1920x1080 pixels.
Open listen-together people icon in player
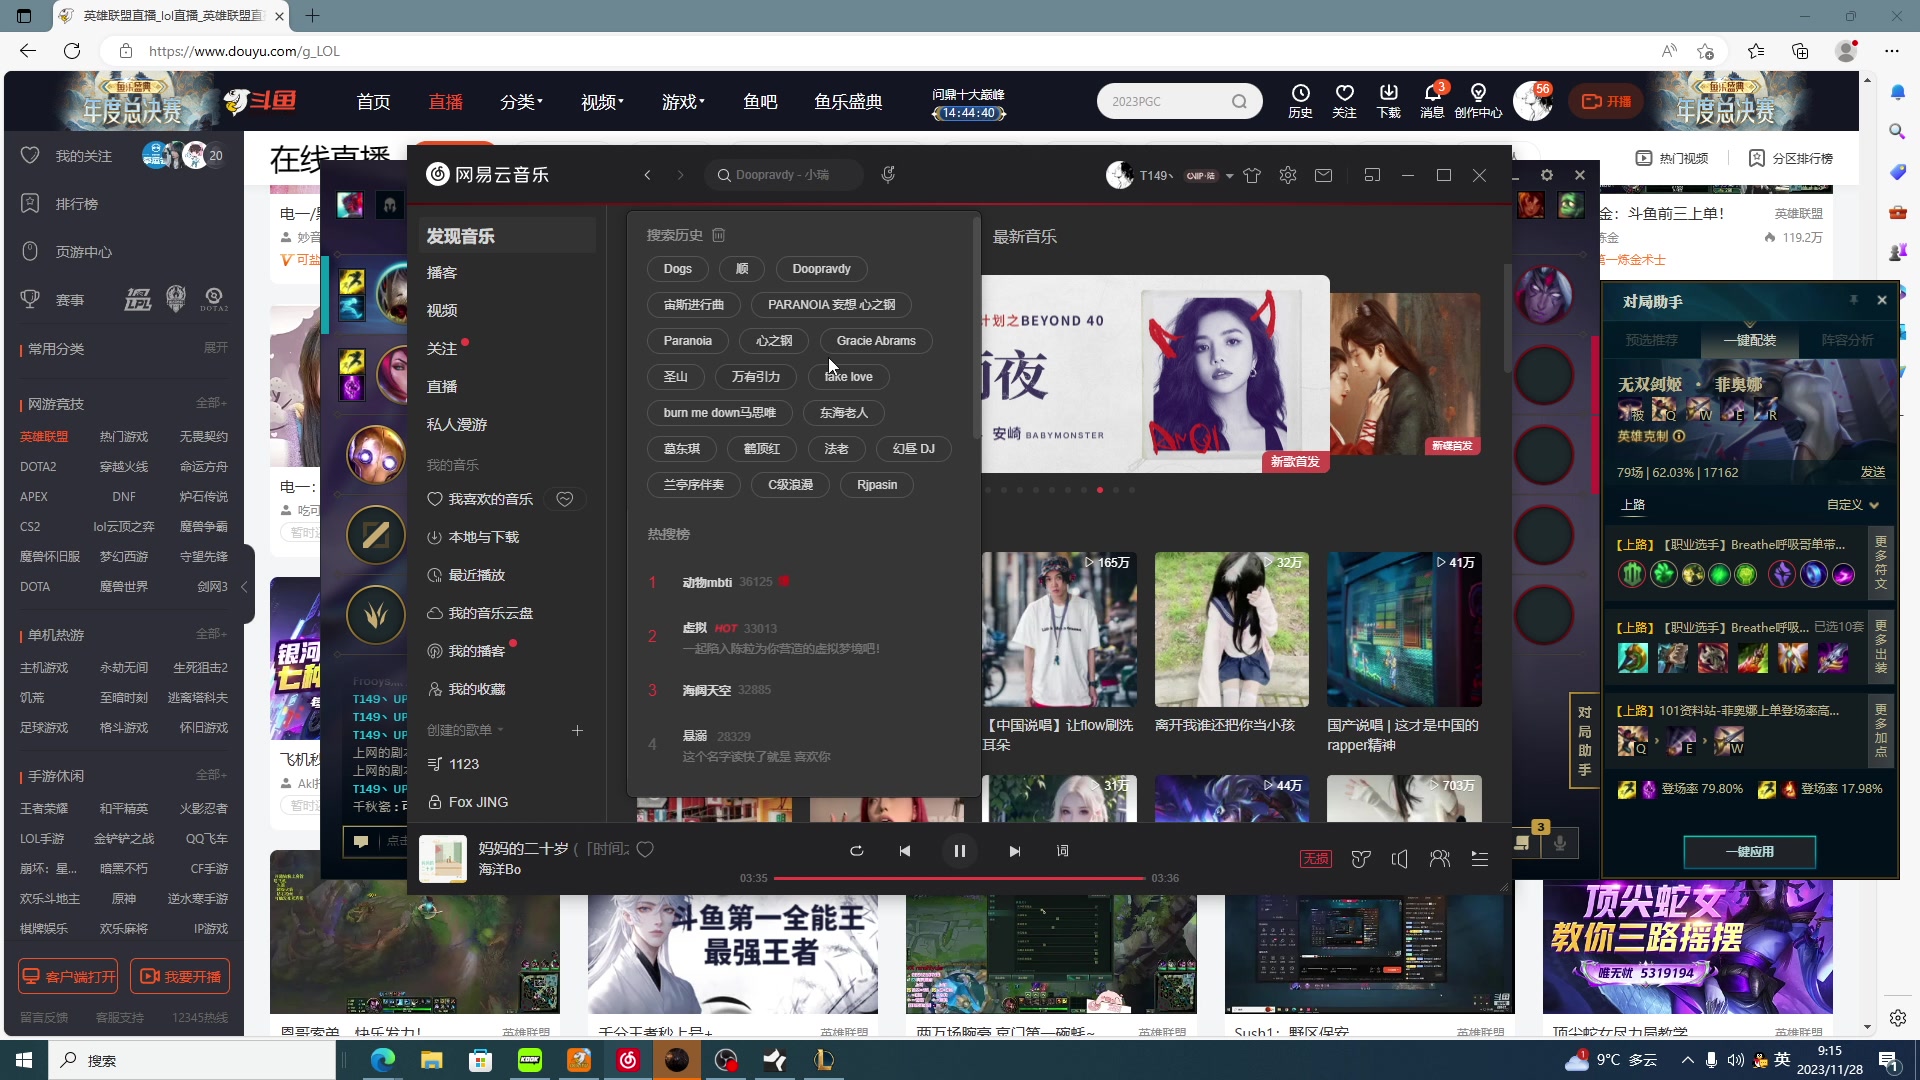[1440, 858]
